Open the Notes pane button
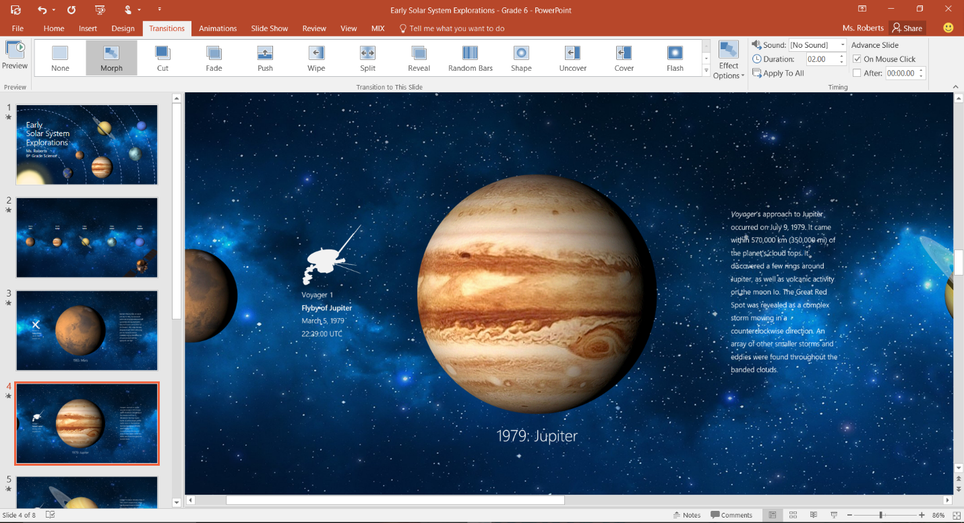964x523 pixels. click(685, 515)
